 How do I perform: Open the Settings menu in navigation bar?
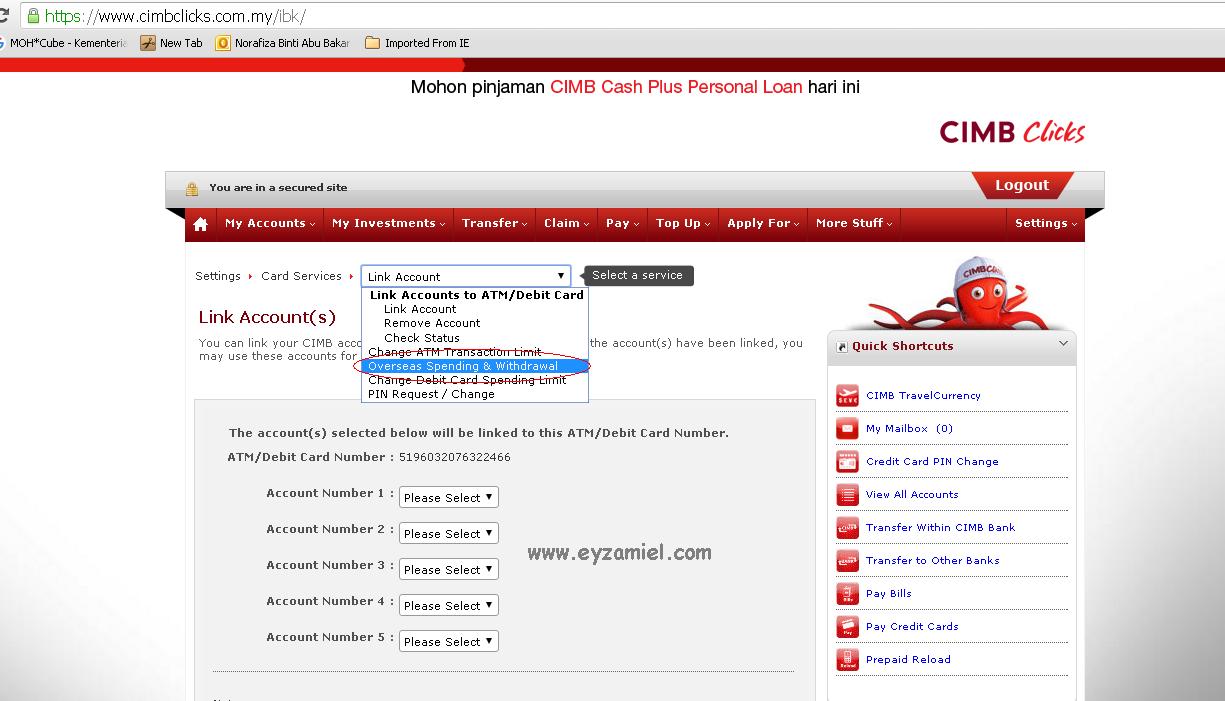coord(1046,223)
